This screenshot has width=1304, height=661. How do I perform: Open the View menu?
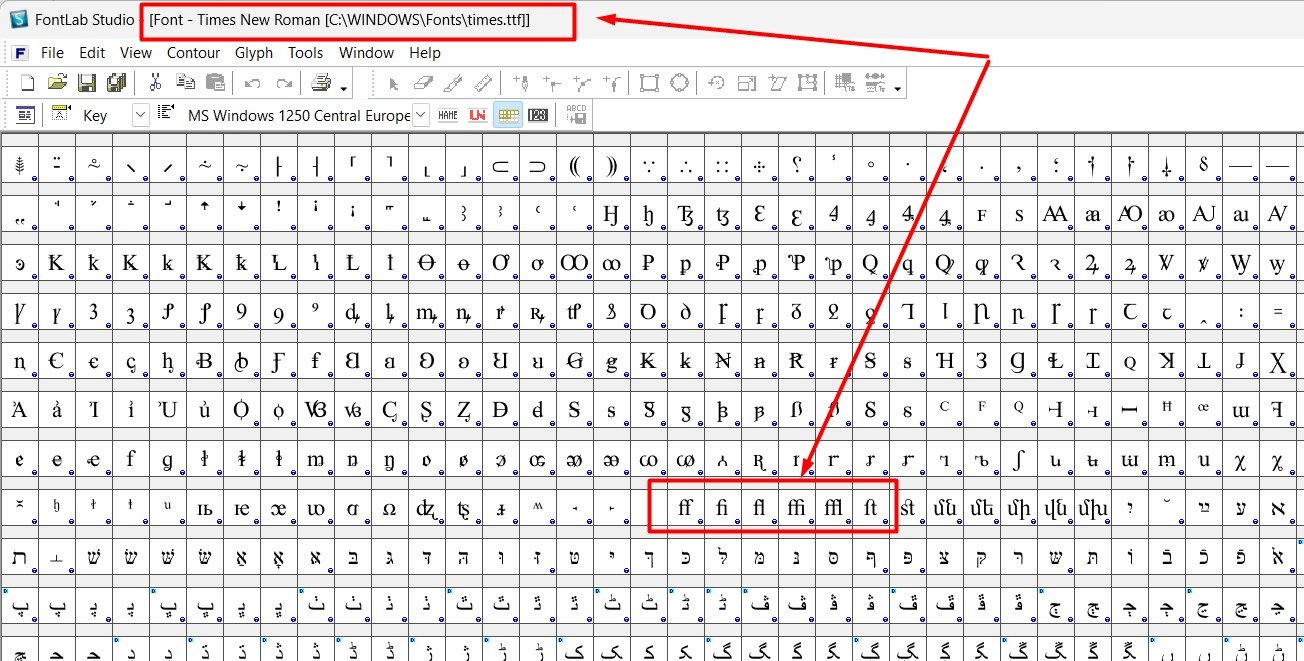[136, 53]
